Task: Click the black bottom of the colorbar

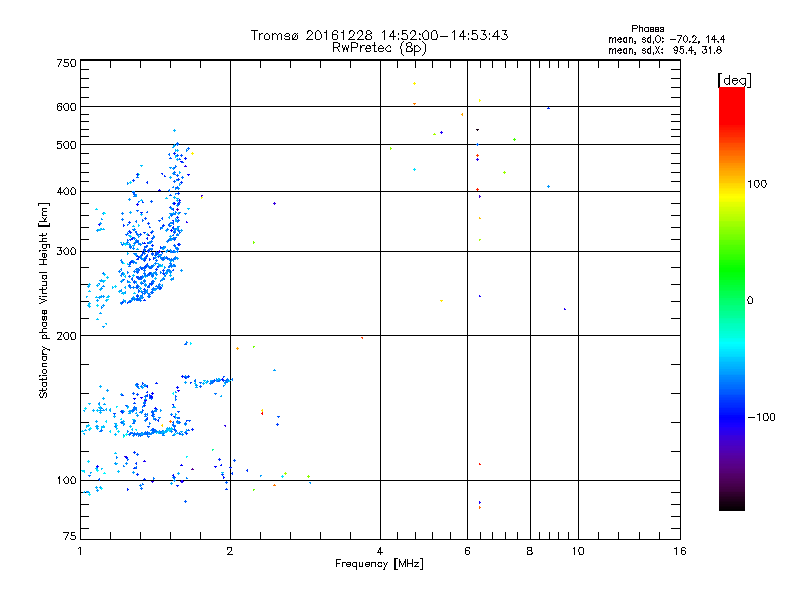Action: (732, 503)
